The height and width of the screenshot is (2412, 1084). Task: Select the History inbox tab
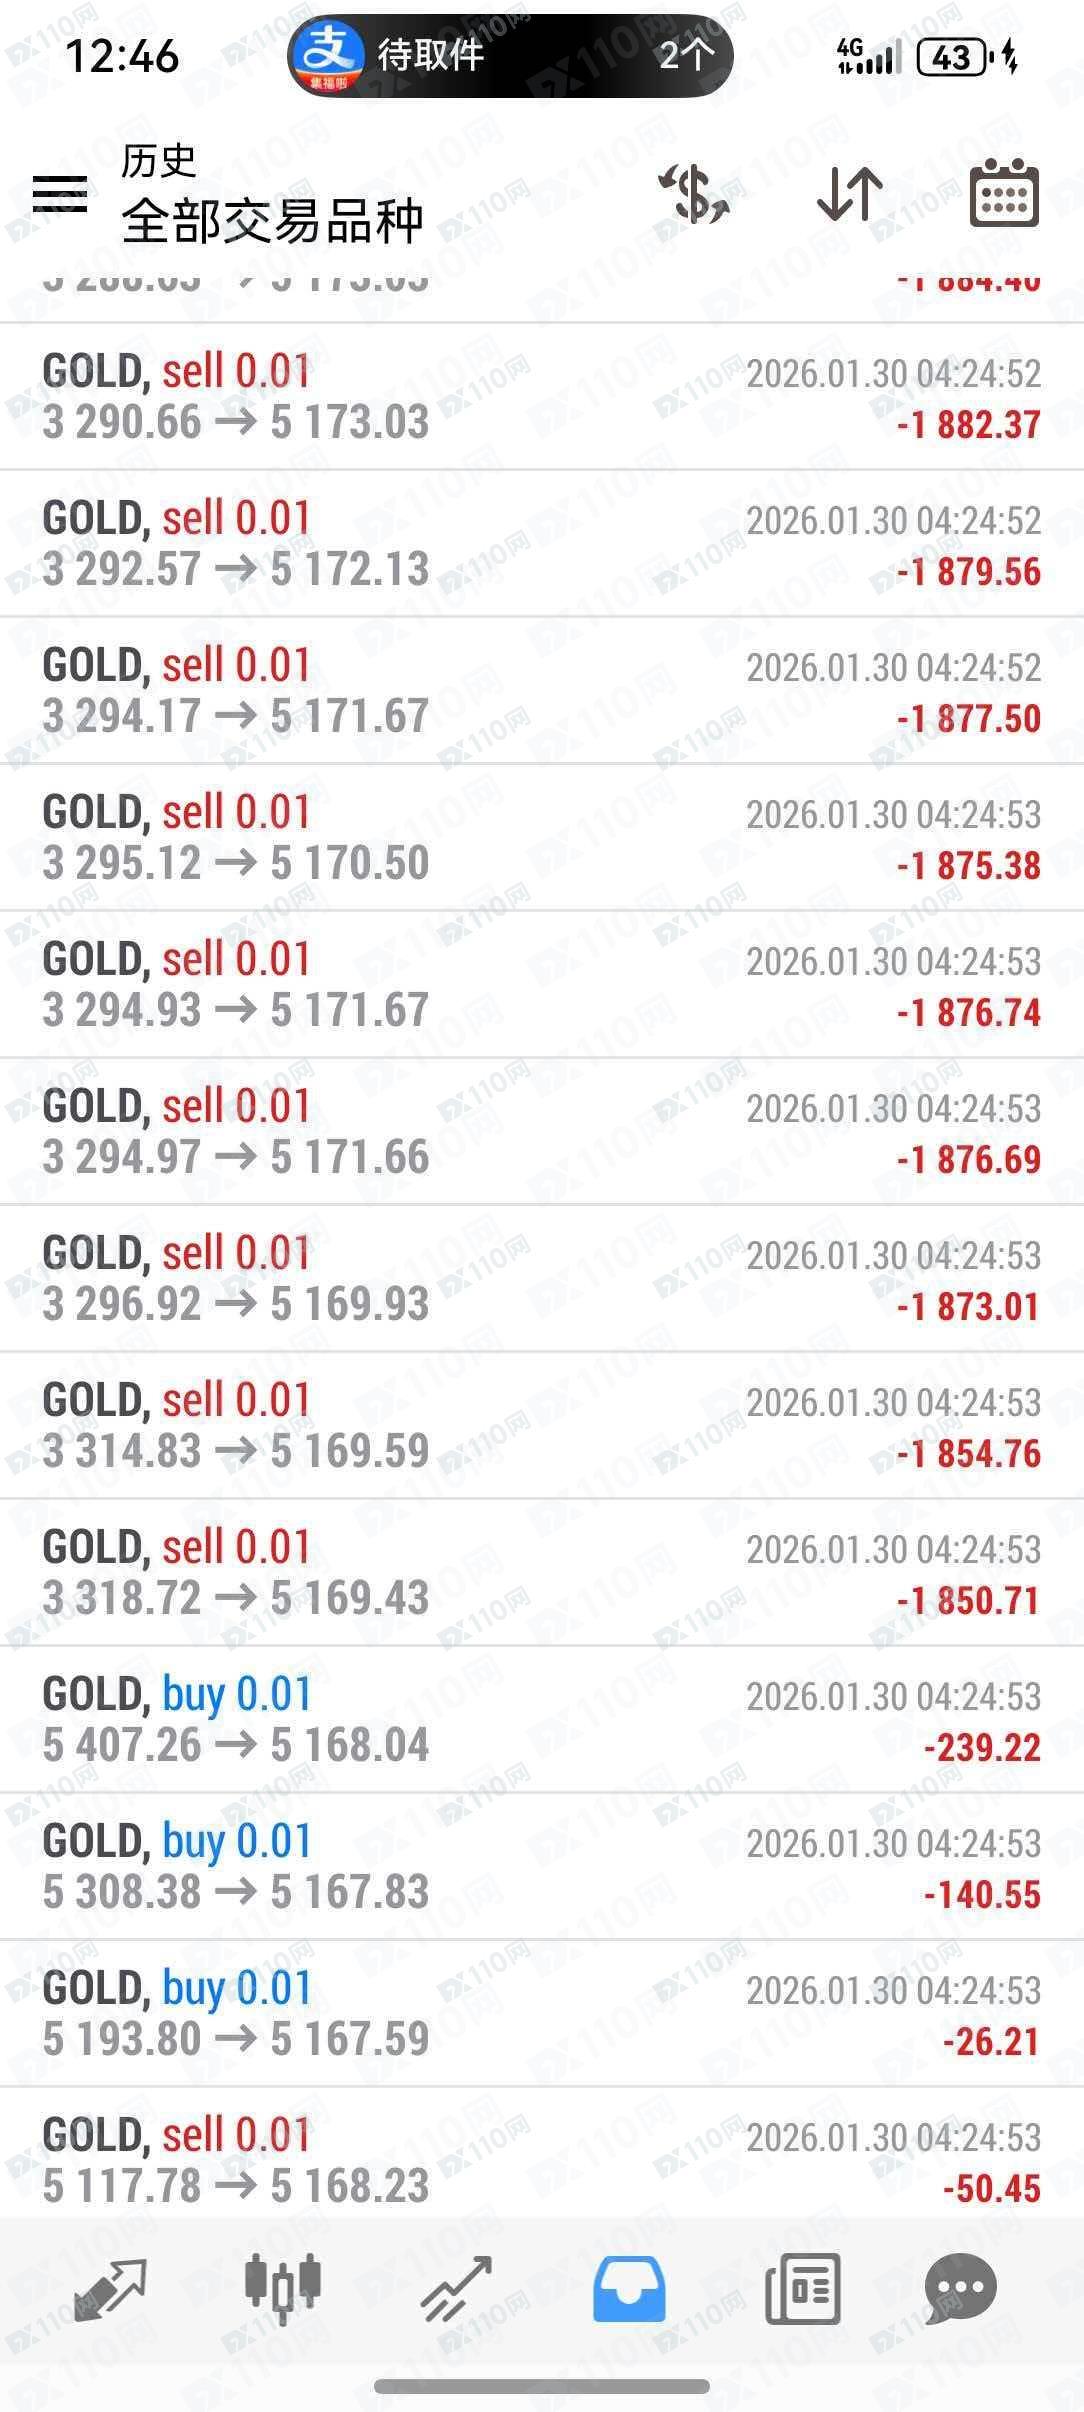(x=629, y=2289)
